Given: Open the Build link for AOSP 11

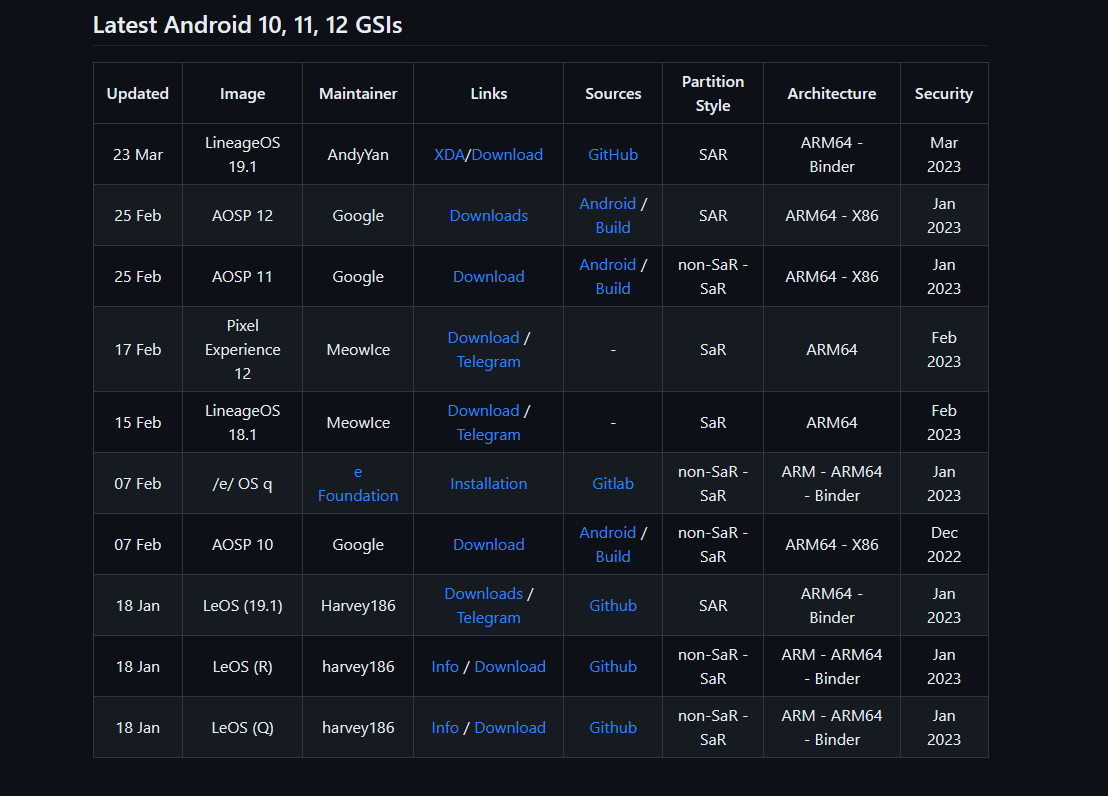Looking at the screenshot, I should pos(613,289).
